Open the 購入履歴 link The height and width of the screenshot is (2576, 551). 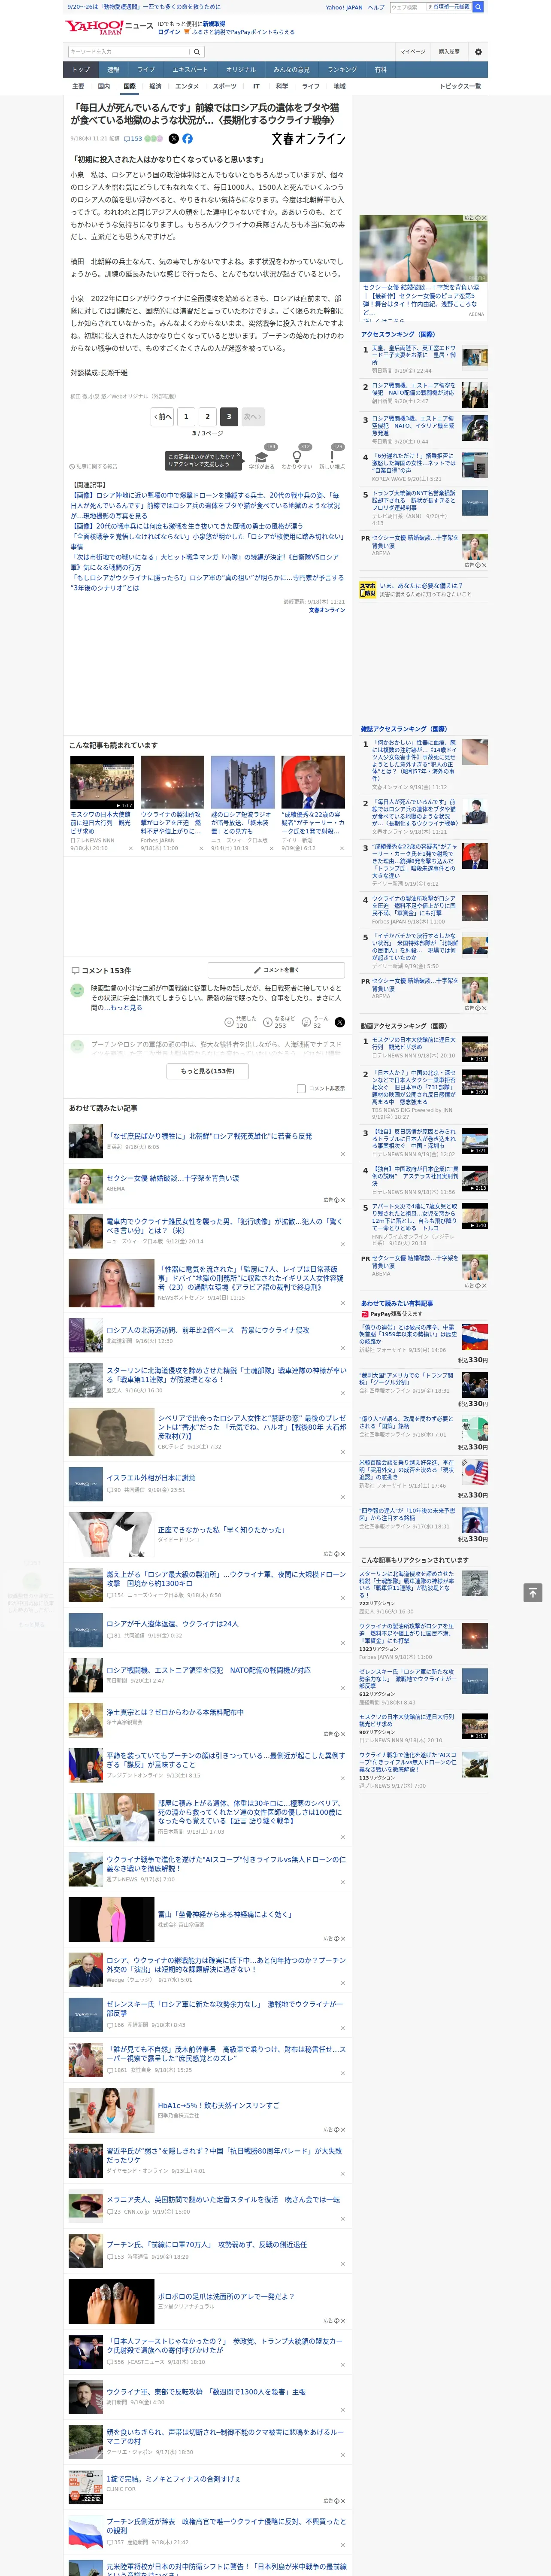pos(449,51)
